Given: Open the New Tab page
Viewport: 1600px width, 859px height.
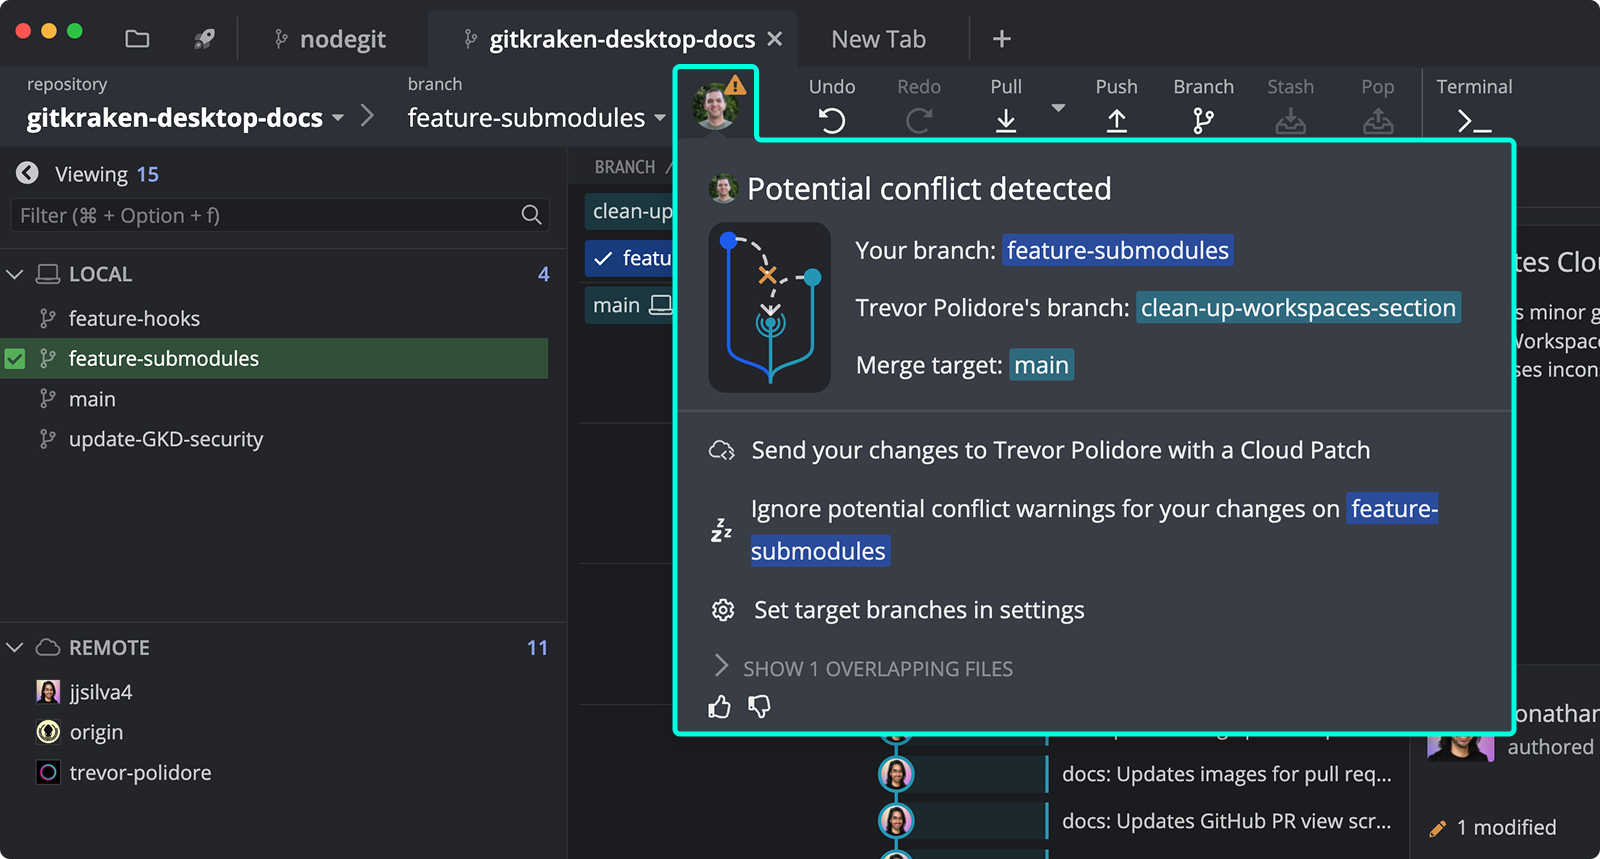Looking at the screenshot, I should [878, 38].
